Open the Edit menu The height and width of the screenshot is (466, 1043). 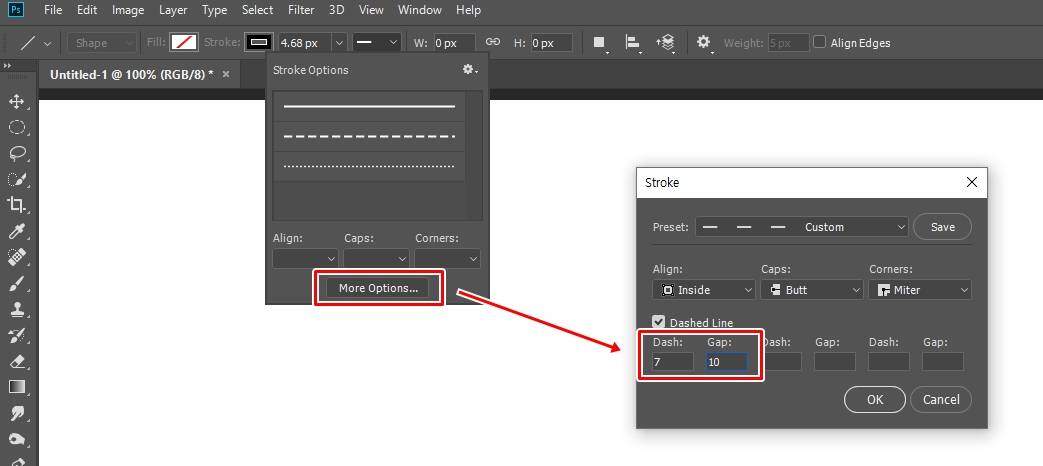87,10
